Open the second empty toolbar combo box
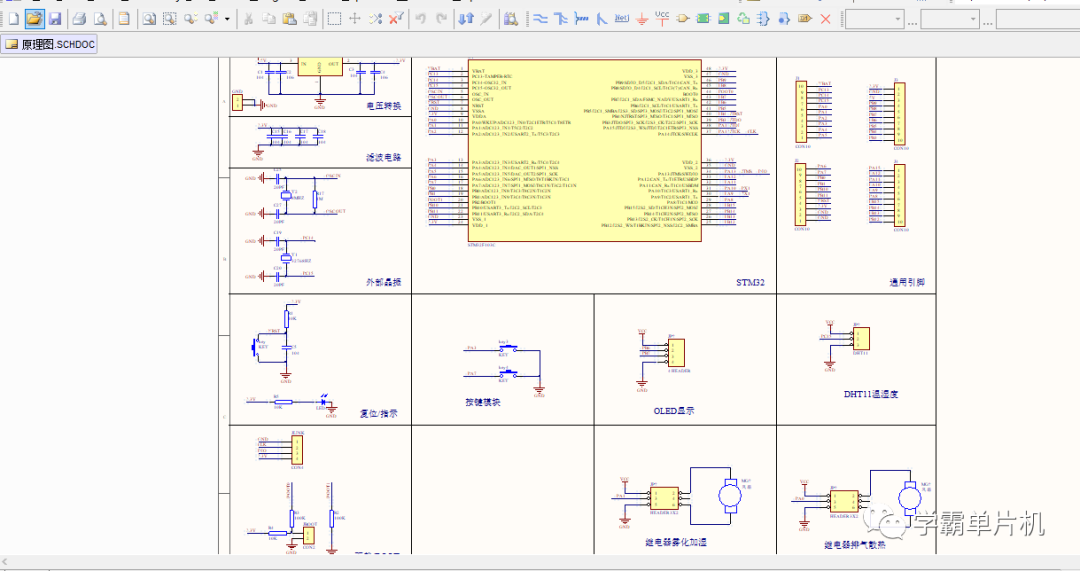This screenshot has width=1080, height=571. [950, 19]
